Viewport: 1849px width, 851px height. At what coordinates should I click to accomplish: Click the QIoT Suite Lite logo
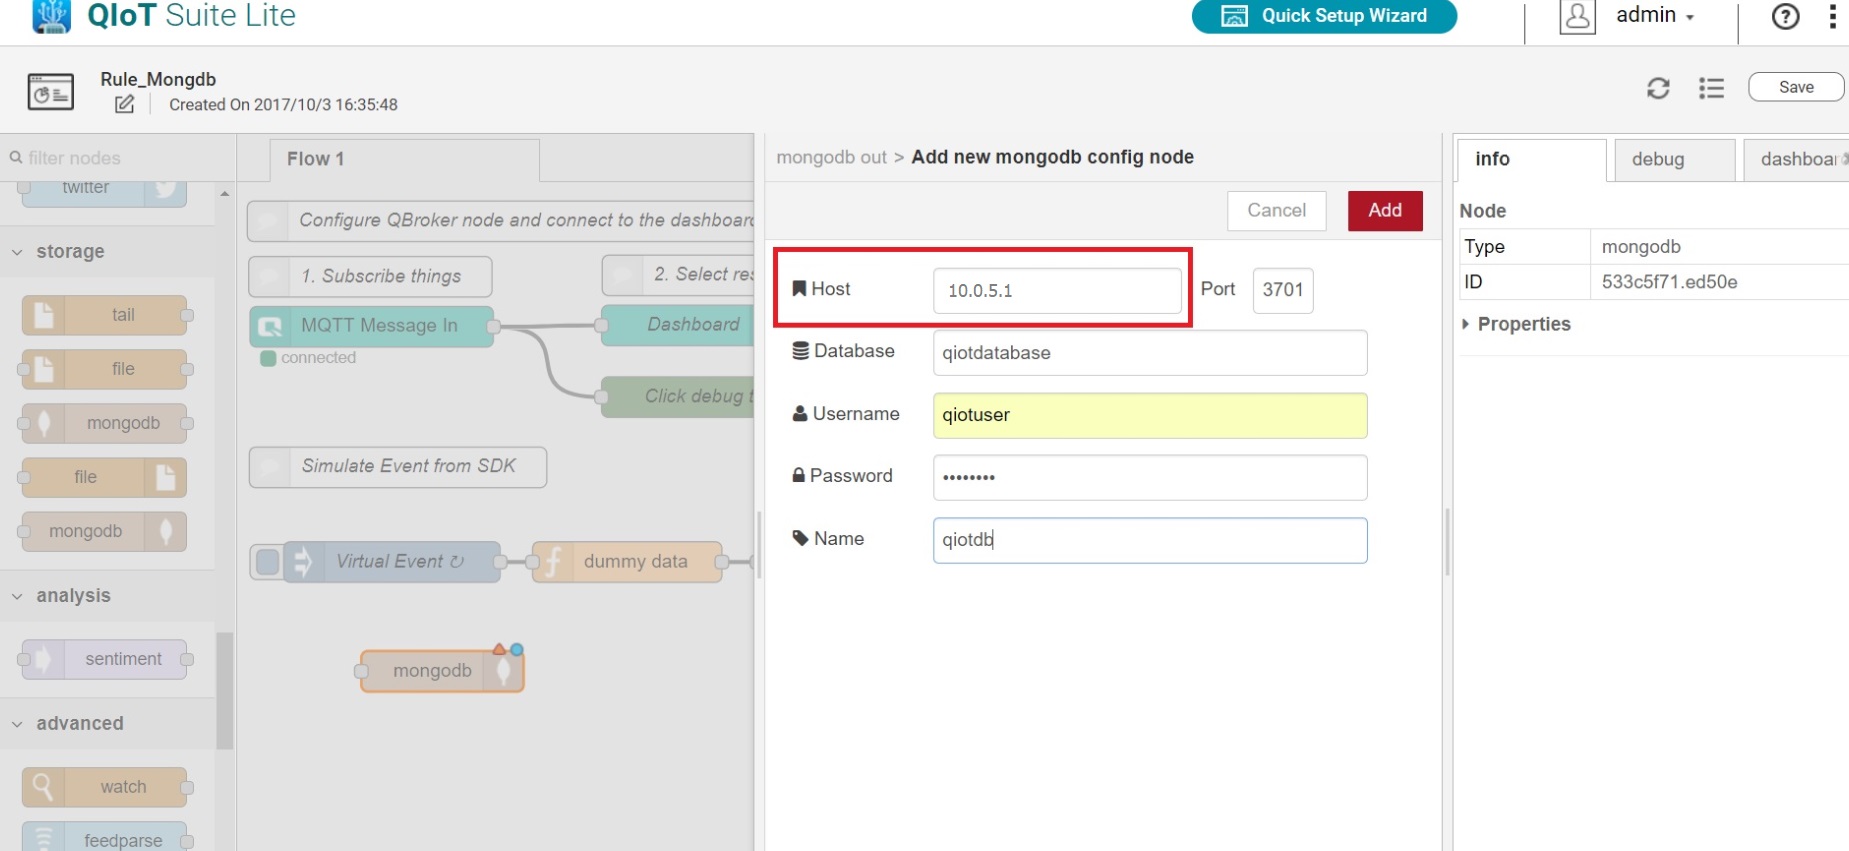tap(164, 16)
